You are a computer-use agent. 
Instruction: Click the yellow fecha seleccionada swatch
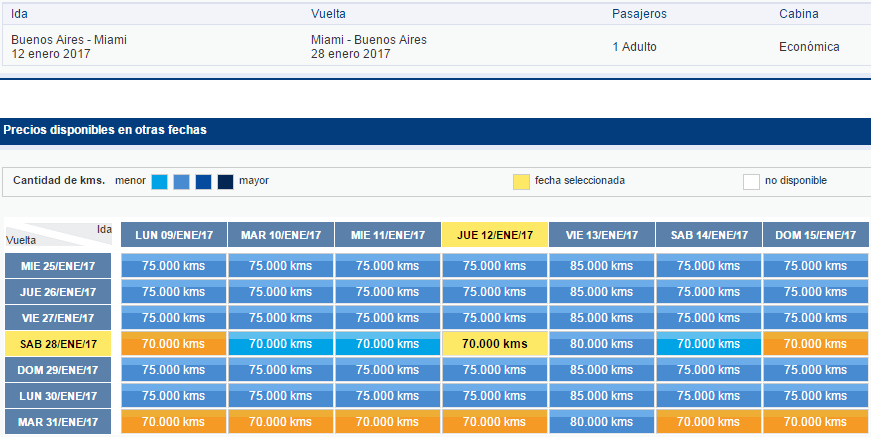click(521, 182)
